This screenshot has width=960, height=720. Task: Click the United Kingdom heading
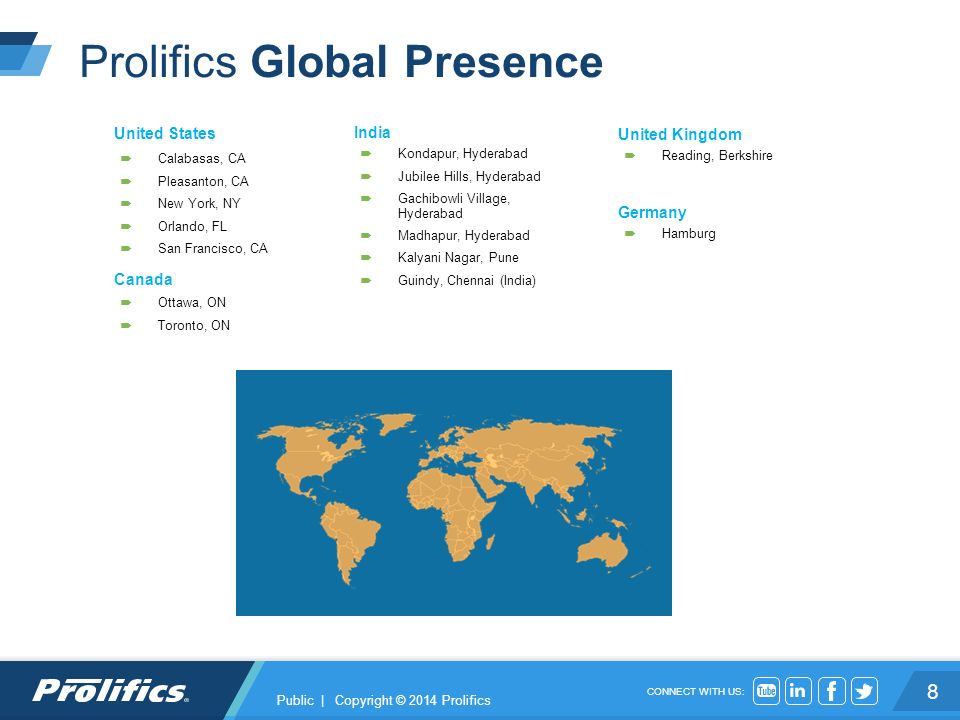tap(680, 134)
